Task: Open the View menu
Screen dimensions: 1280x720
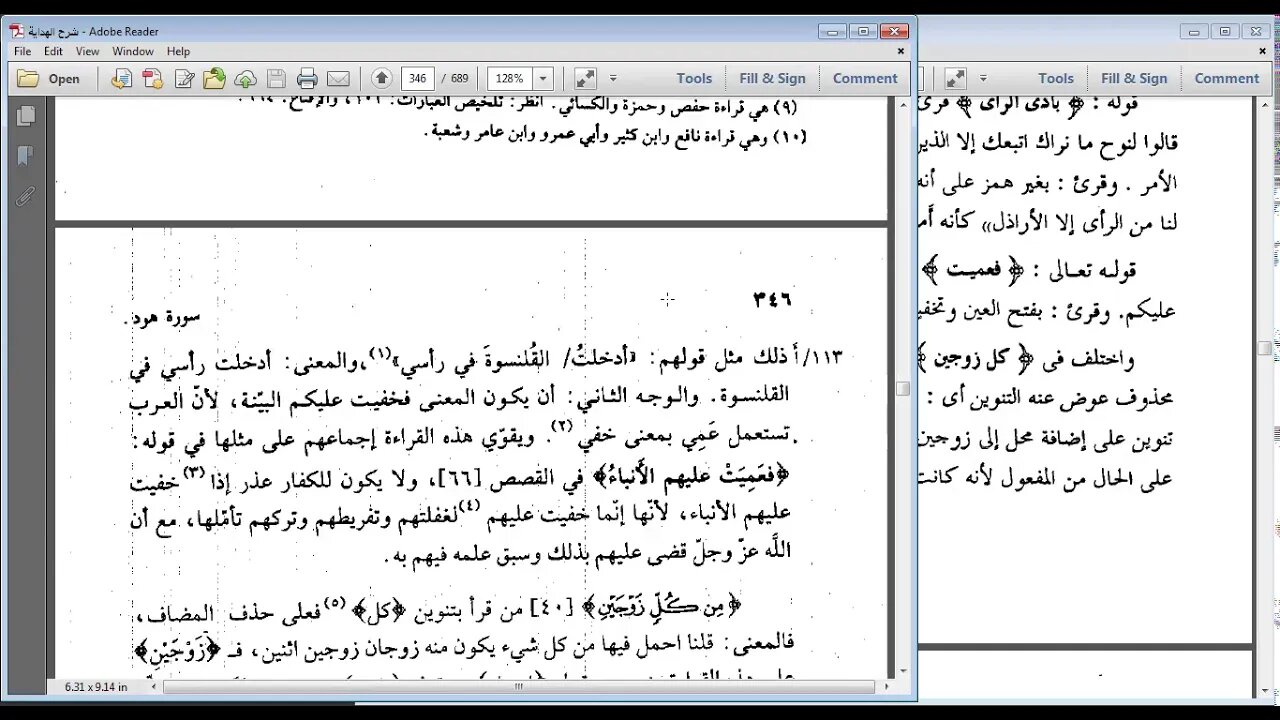Action: 87,51
